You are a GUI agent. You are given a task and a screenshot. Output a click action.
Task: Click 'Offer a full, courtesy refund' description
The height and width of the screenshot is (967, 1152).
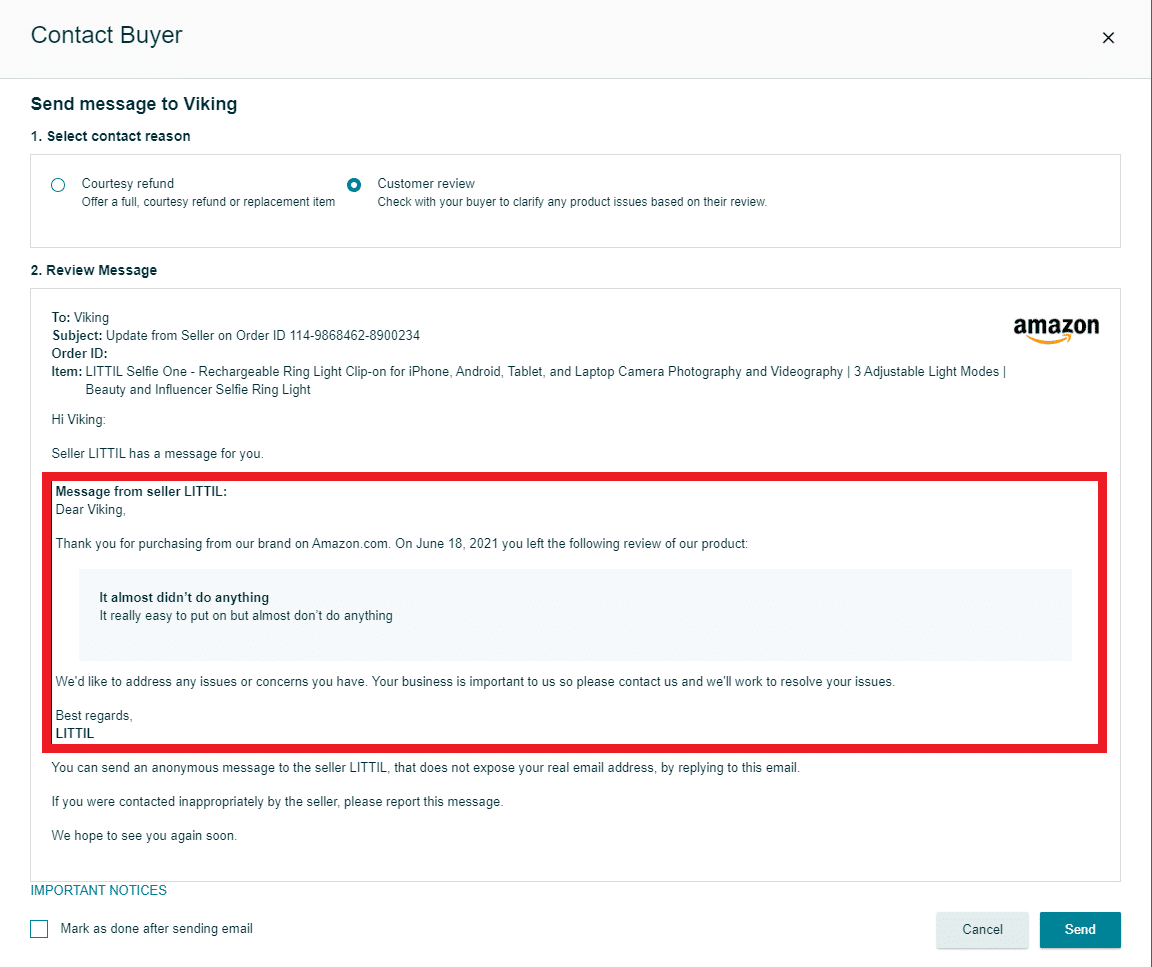[208, 202]
